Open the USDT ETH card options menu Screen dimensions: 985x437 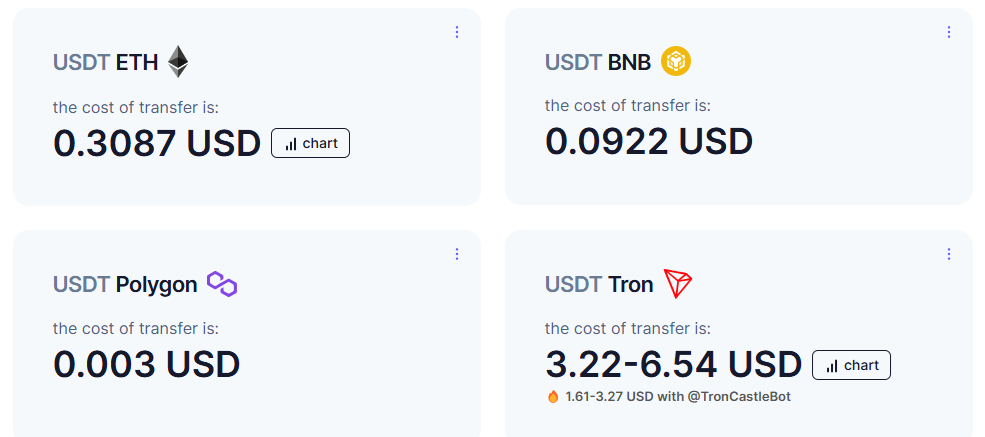457,32
